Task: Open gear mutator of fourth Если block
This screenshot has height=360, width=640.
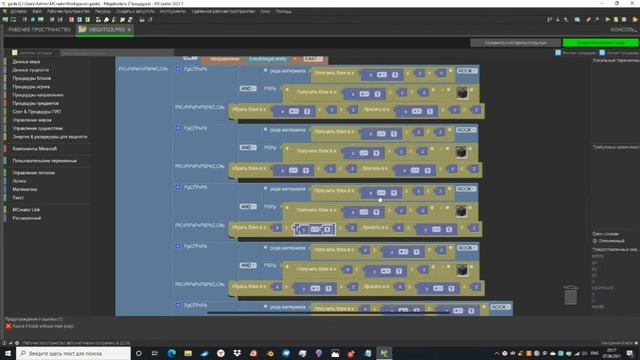Action: tap(178, 246)
